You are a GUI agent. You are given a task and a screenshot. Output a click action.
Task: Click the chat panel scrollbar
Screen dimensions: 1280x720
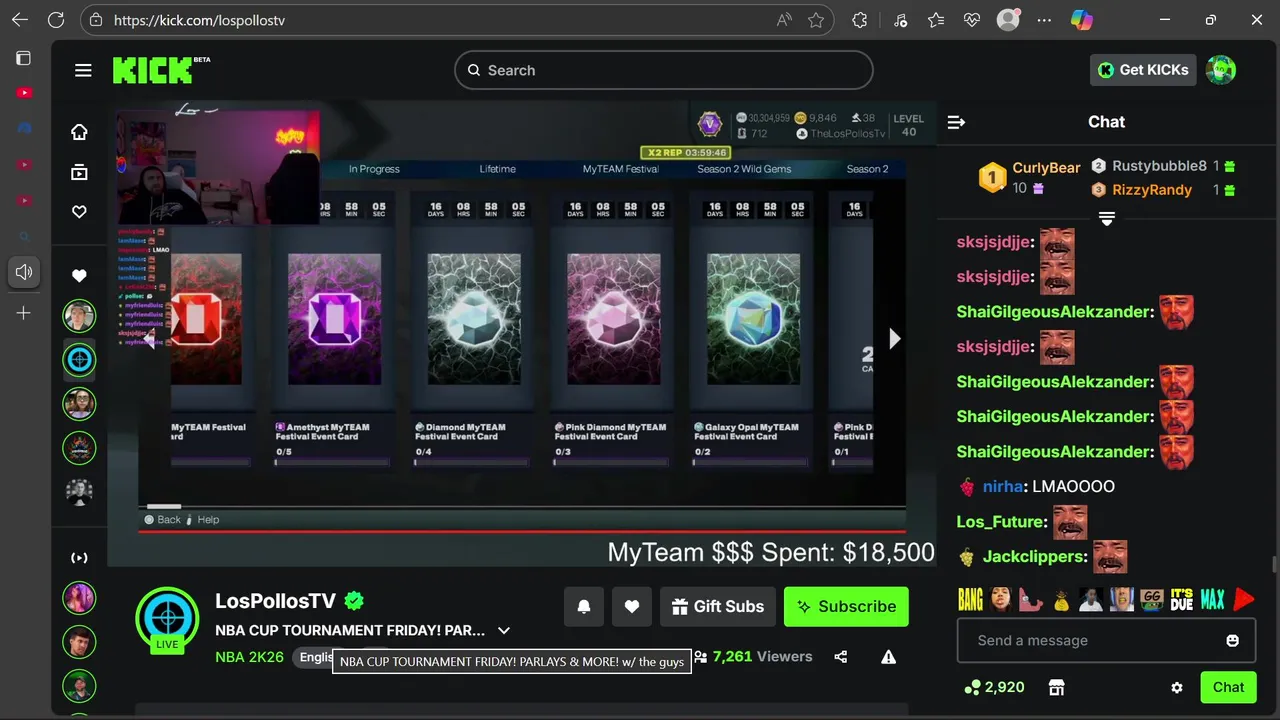tap(1274, 565)
